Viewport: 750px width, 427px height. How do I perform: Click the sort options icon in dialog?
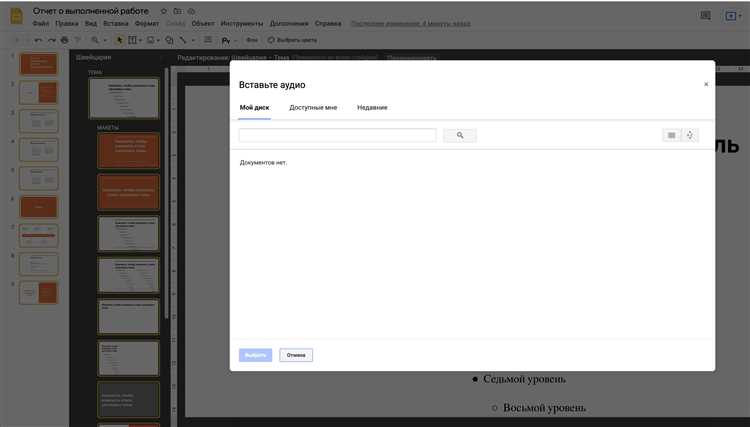[690, 135]
